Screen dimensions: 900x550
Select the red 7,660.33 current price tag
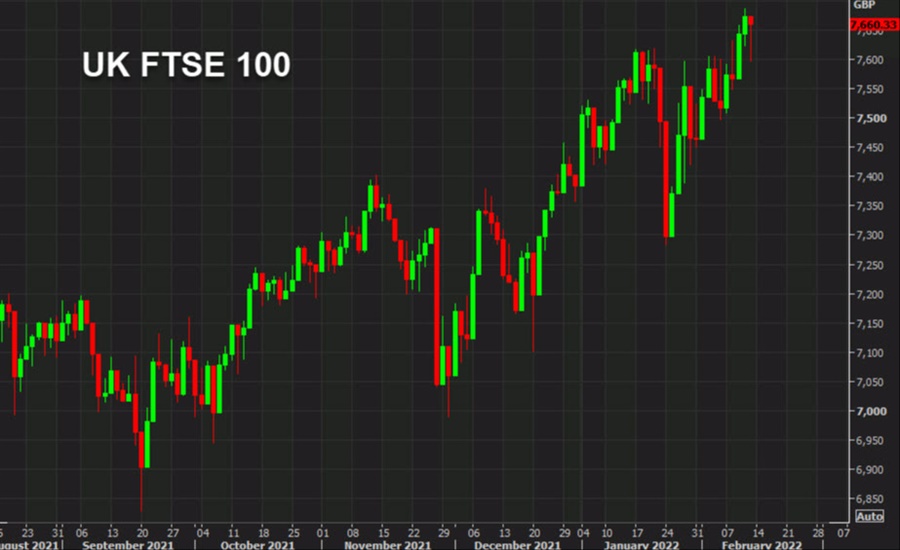874,25
